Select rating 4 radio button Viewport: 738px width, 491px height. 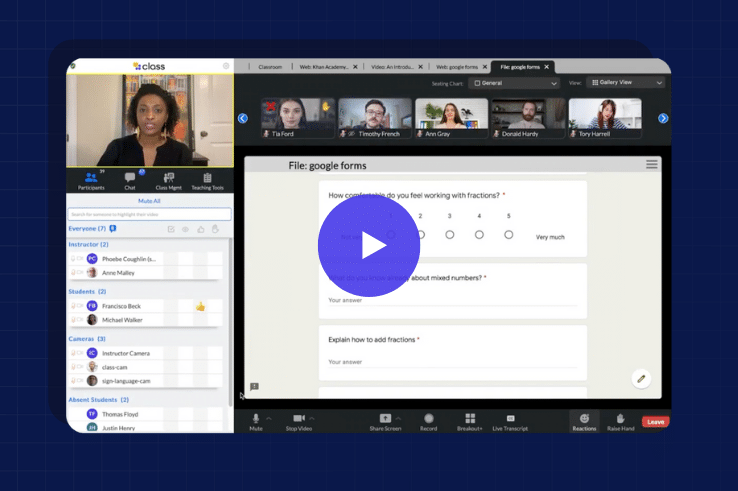pos(479,234)
